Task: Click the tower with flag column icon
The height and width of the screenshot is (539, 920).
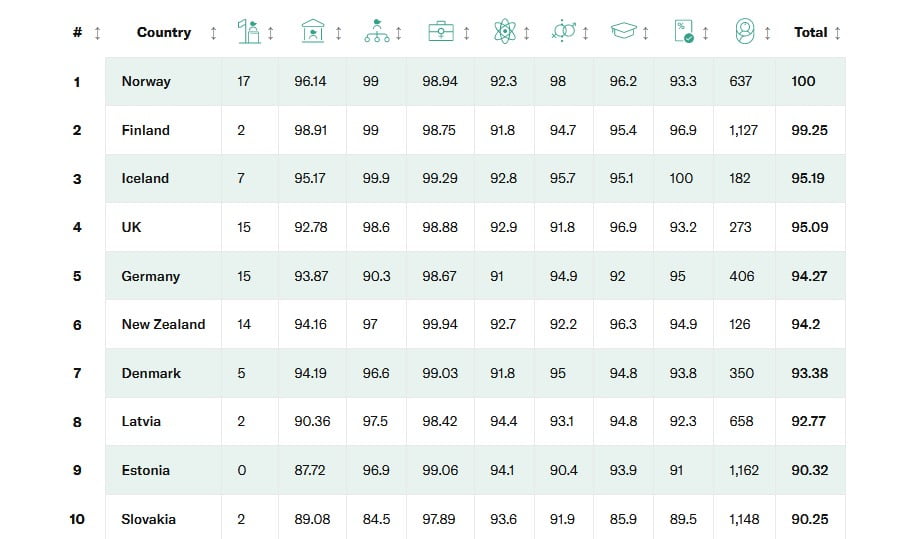Action: coord(249,32)
